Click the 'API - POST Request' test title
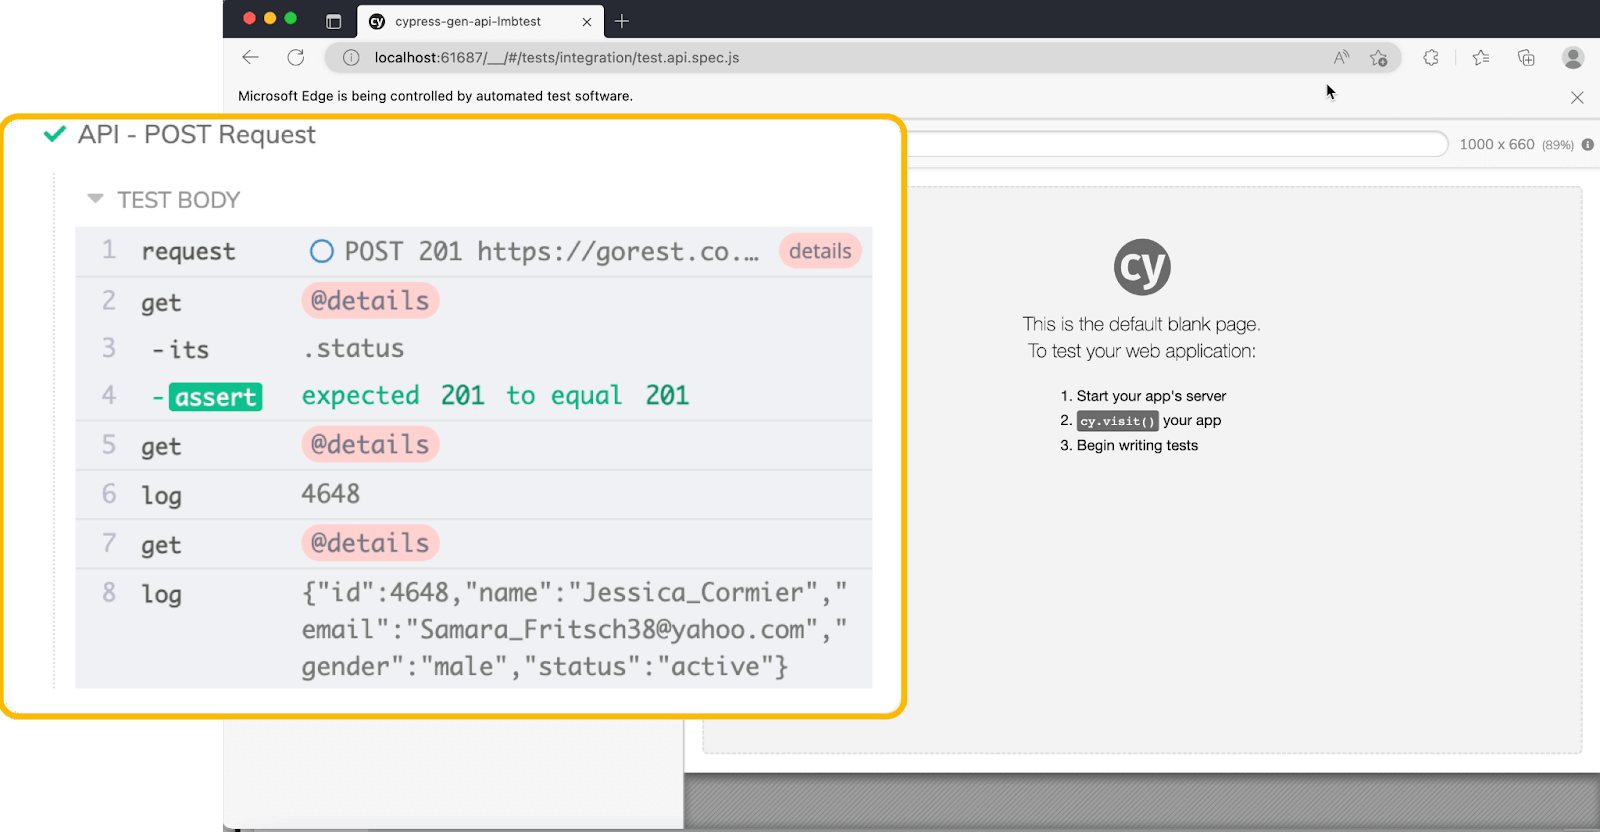 tap(197, 134)
